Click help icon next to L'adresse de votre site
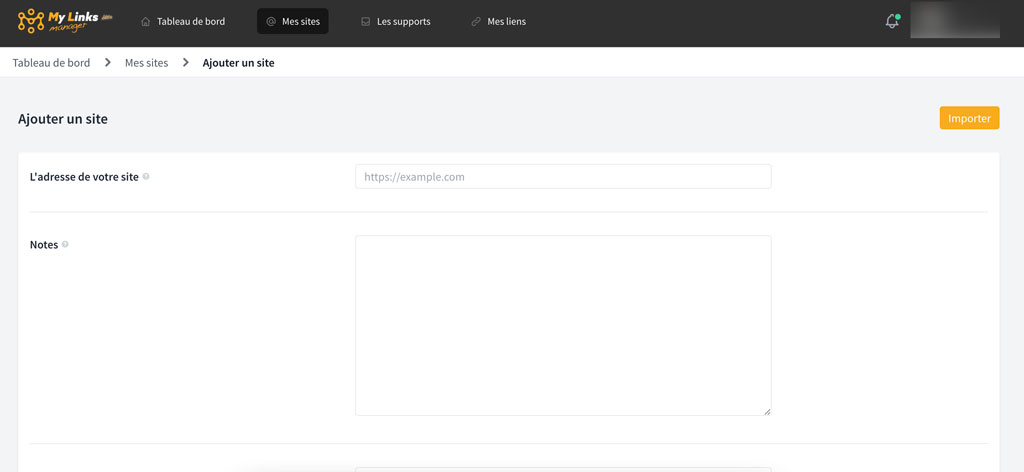This screenshot has width=1024, height=472. point(146,176)
